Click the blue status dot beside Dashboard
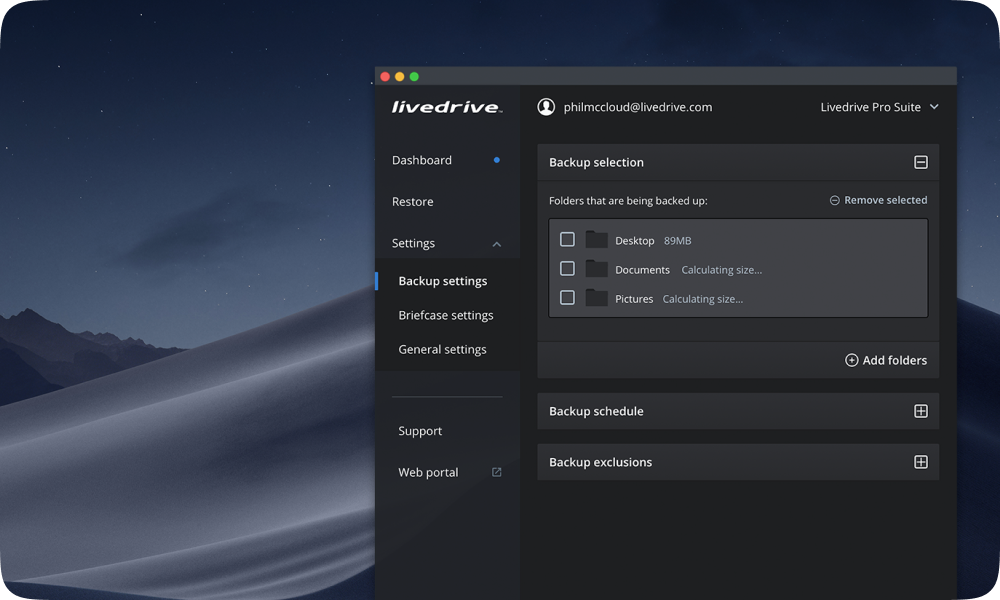The height and width of the screenshot is (600, 1000). [496, 160]
